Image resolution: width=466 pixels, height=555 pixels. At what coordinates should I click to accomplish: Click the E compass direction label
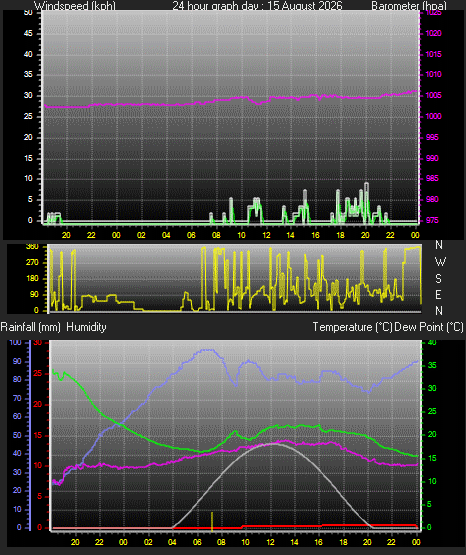click(438, 294)
